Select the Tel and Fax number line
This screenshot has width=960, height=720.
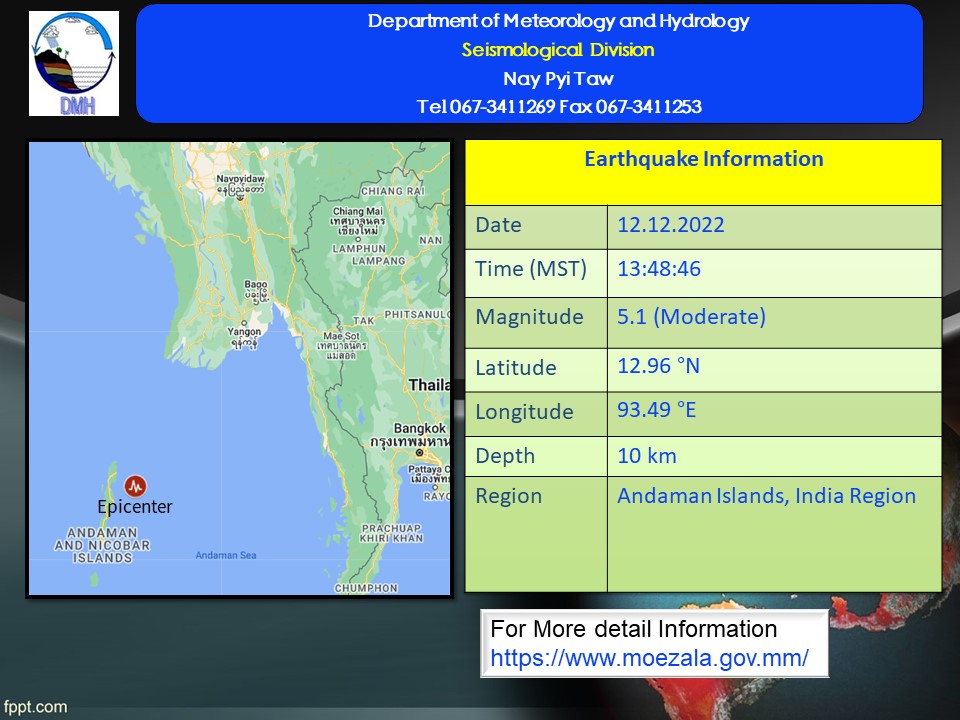coord(558,106)
